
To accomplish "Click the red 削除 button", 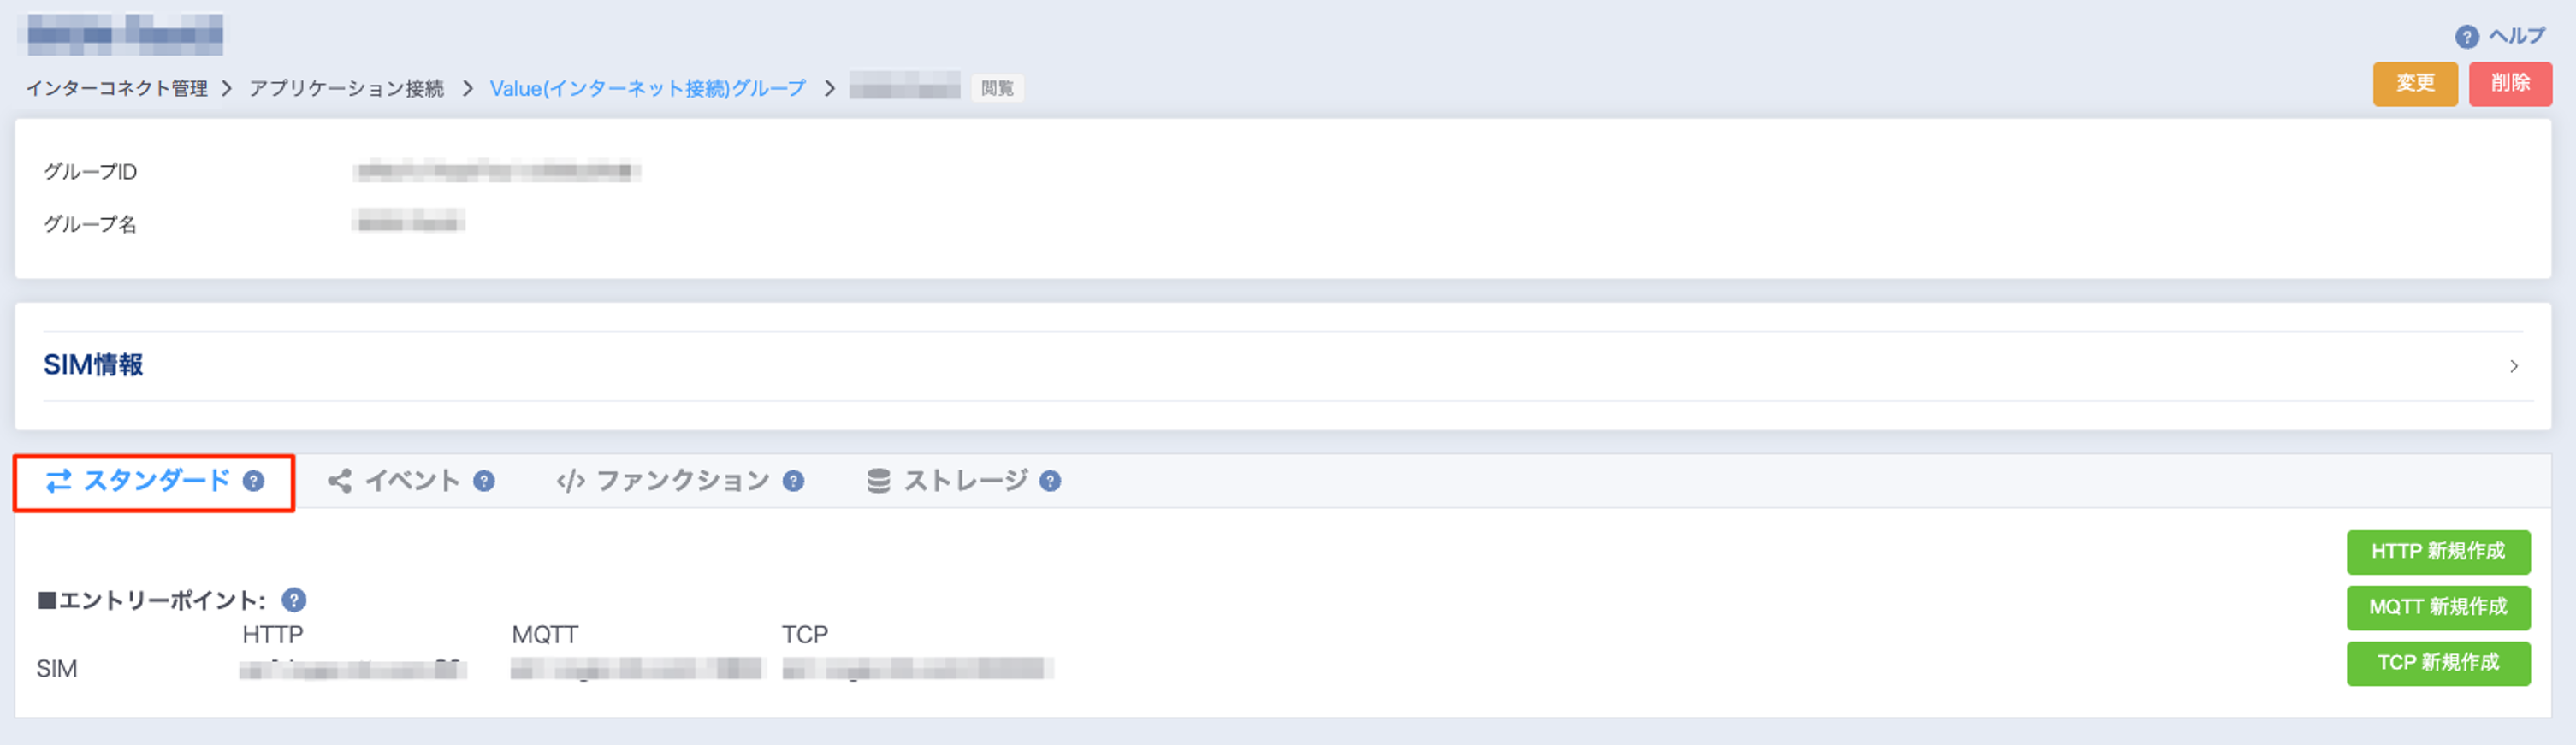I will [x=2510, y=84].
